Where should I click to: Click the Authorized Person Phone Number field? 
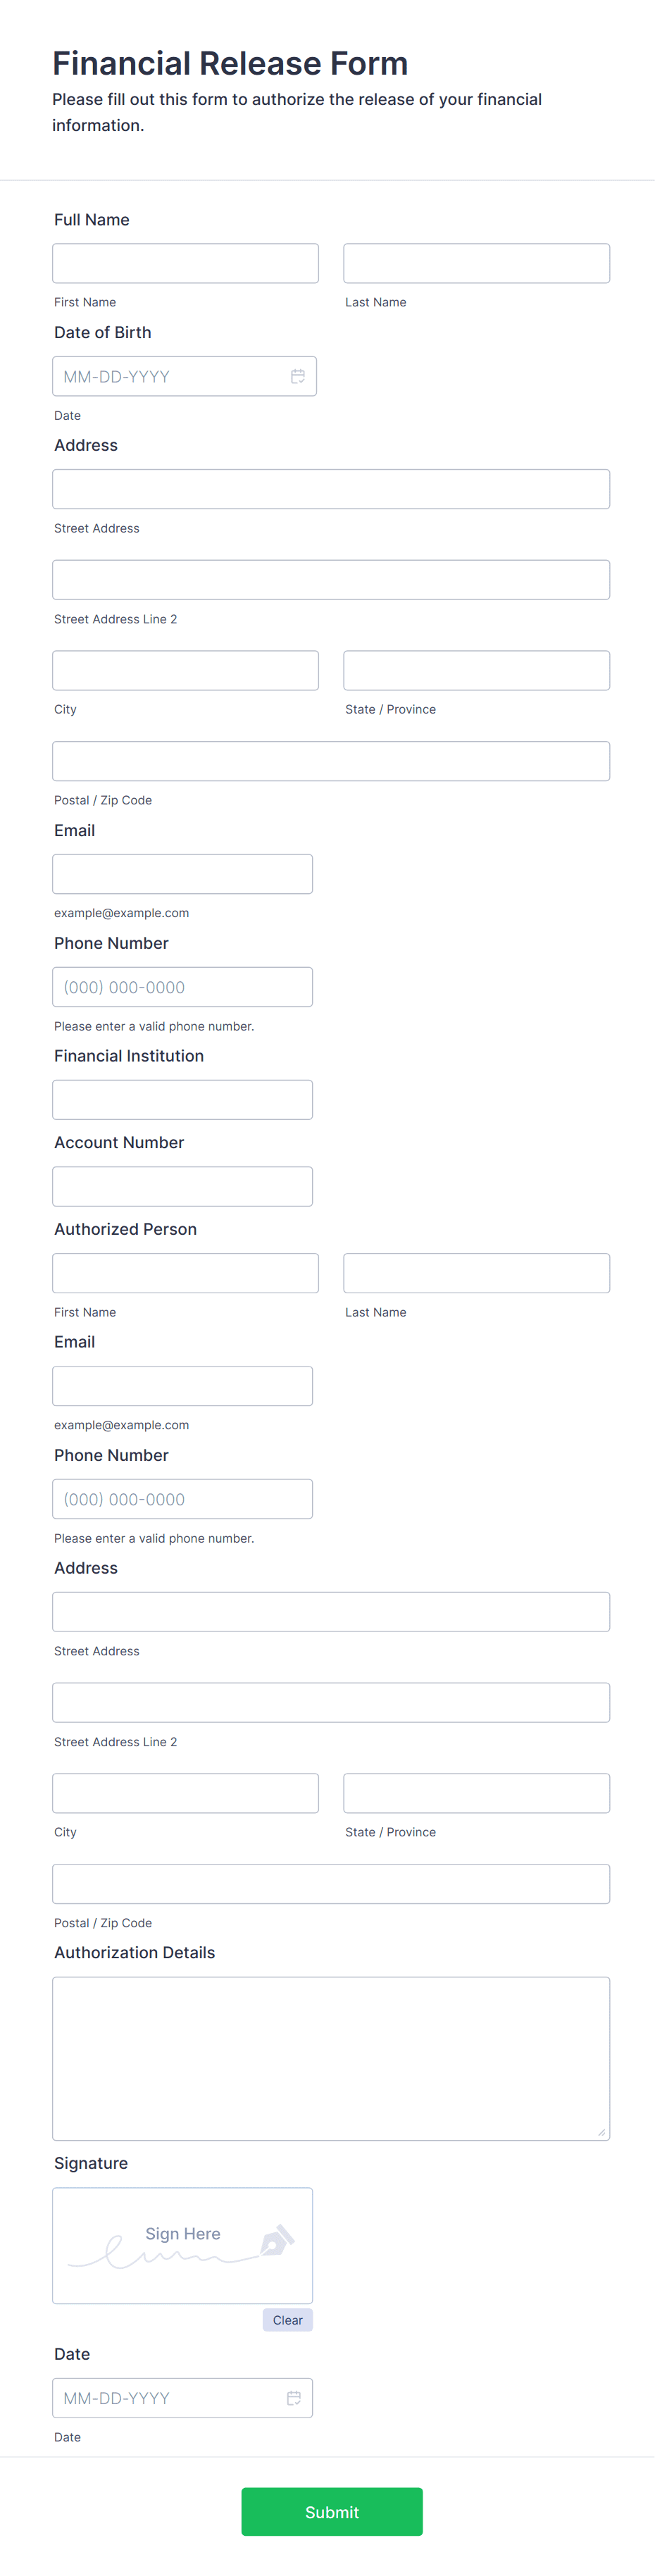(182, 1498)
